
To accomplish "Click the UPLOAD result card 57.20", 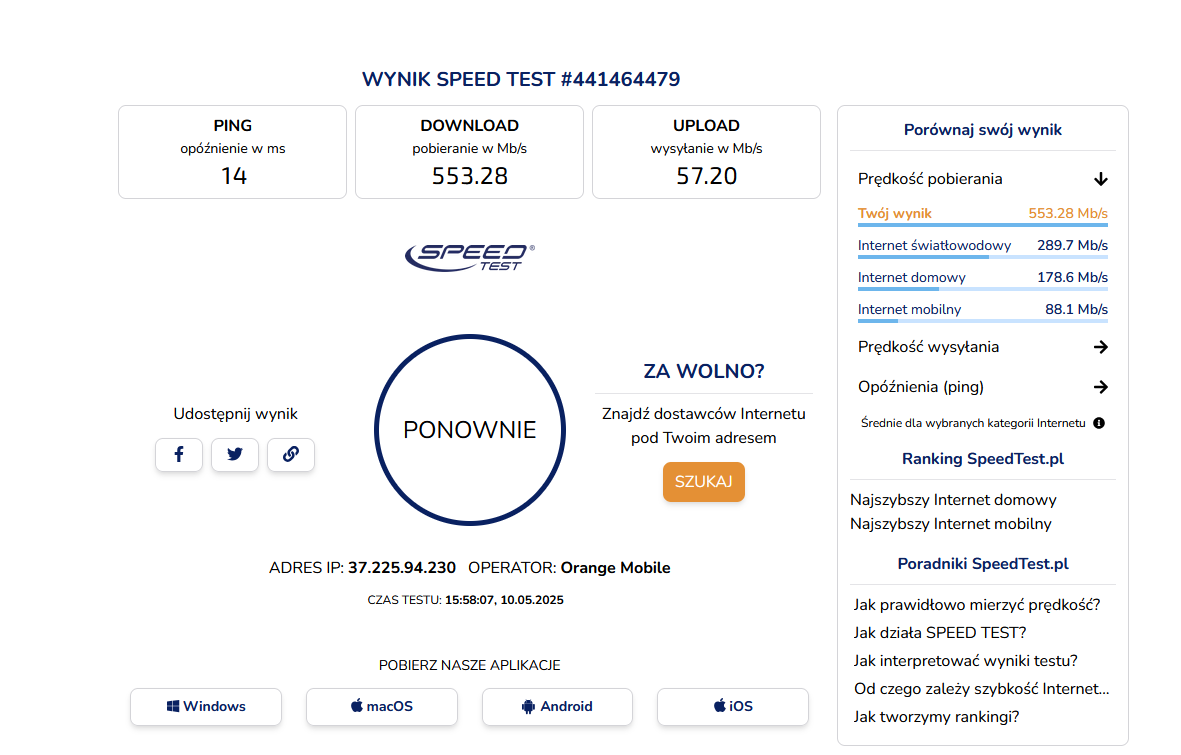I will 706,152.
